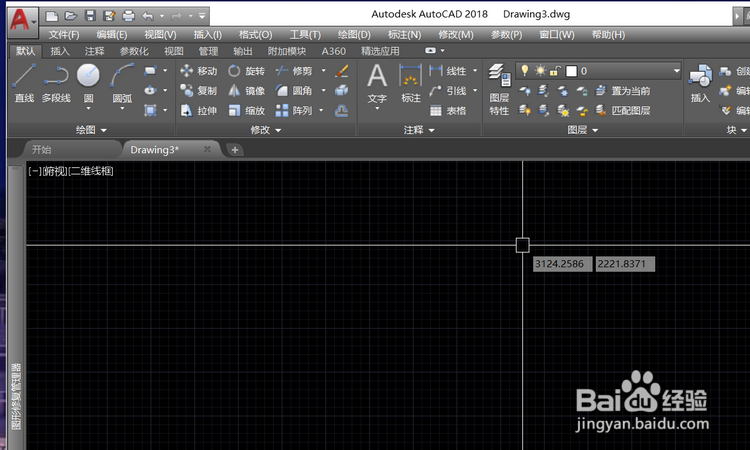The height and width of the screenshot is (450, 750).
Task: Switch to the 参数化 ribbon tab
Action: (x=133, y=51)
